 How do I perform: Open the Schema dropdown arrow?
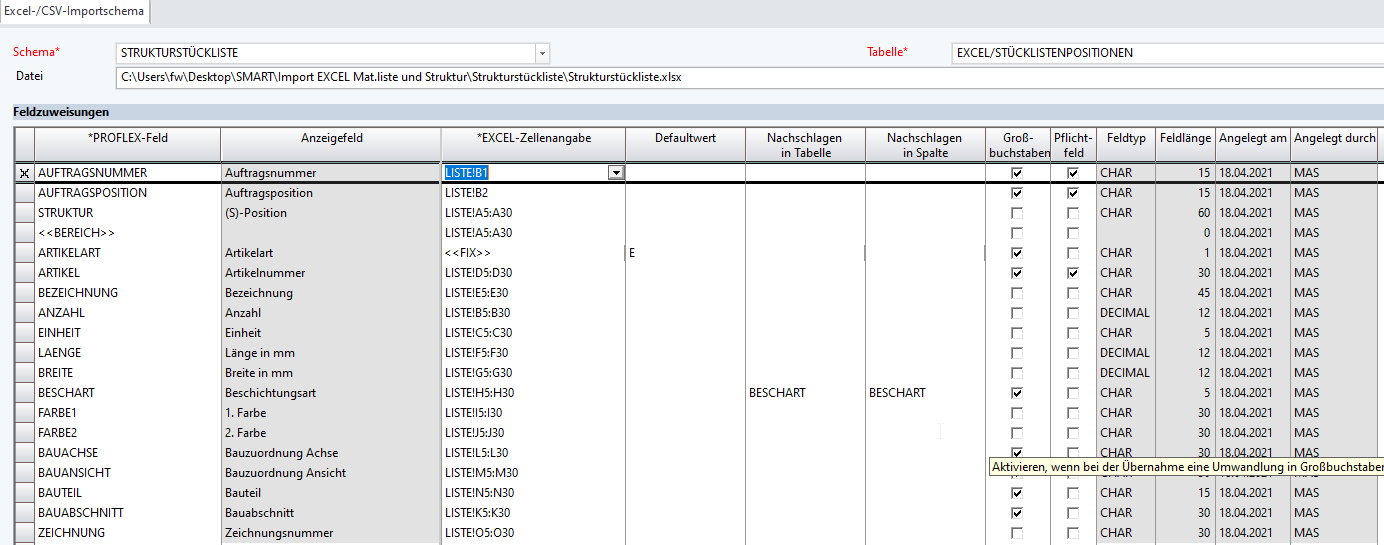[x=541, y=53]
